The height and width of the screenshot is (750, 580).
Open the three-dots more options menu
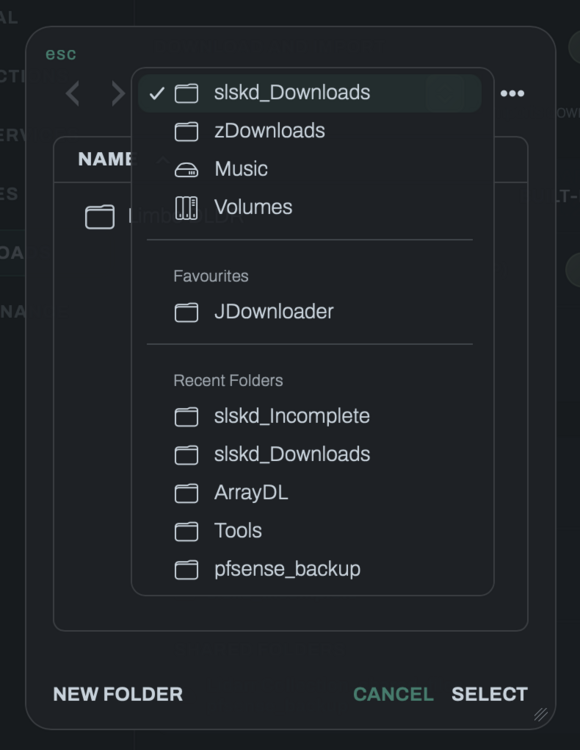point(512,93)
